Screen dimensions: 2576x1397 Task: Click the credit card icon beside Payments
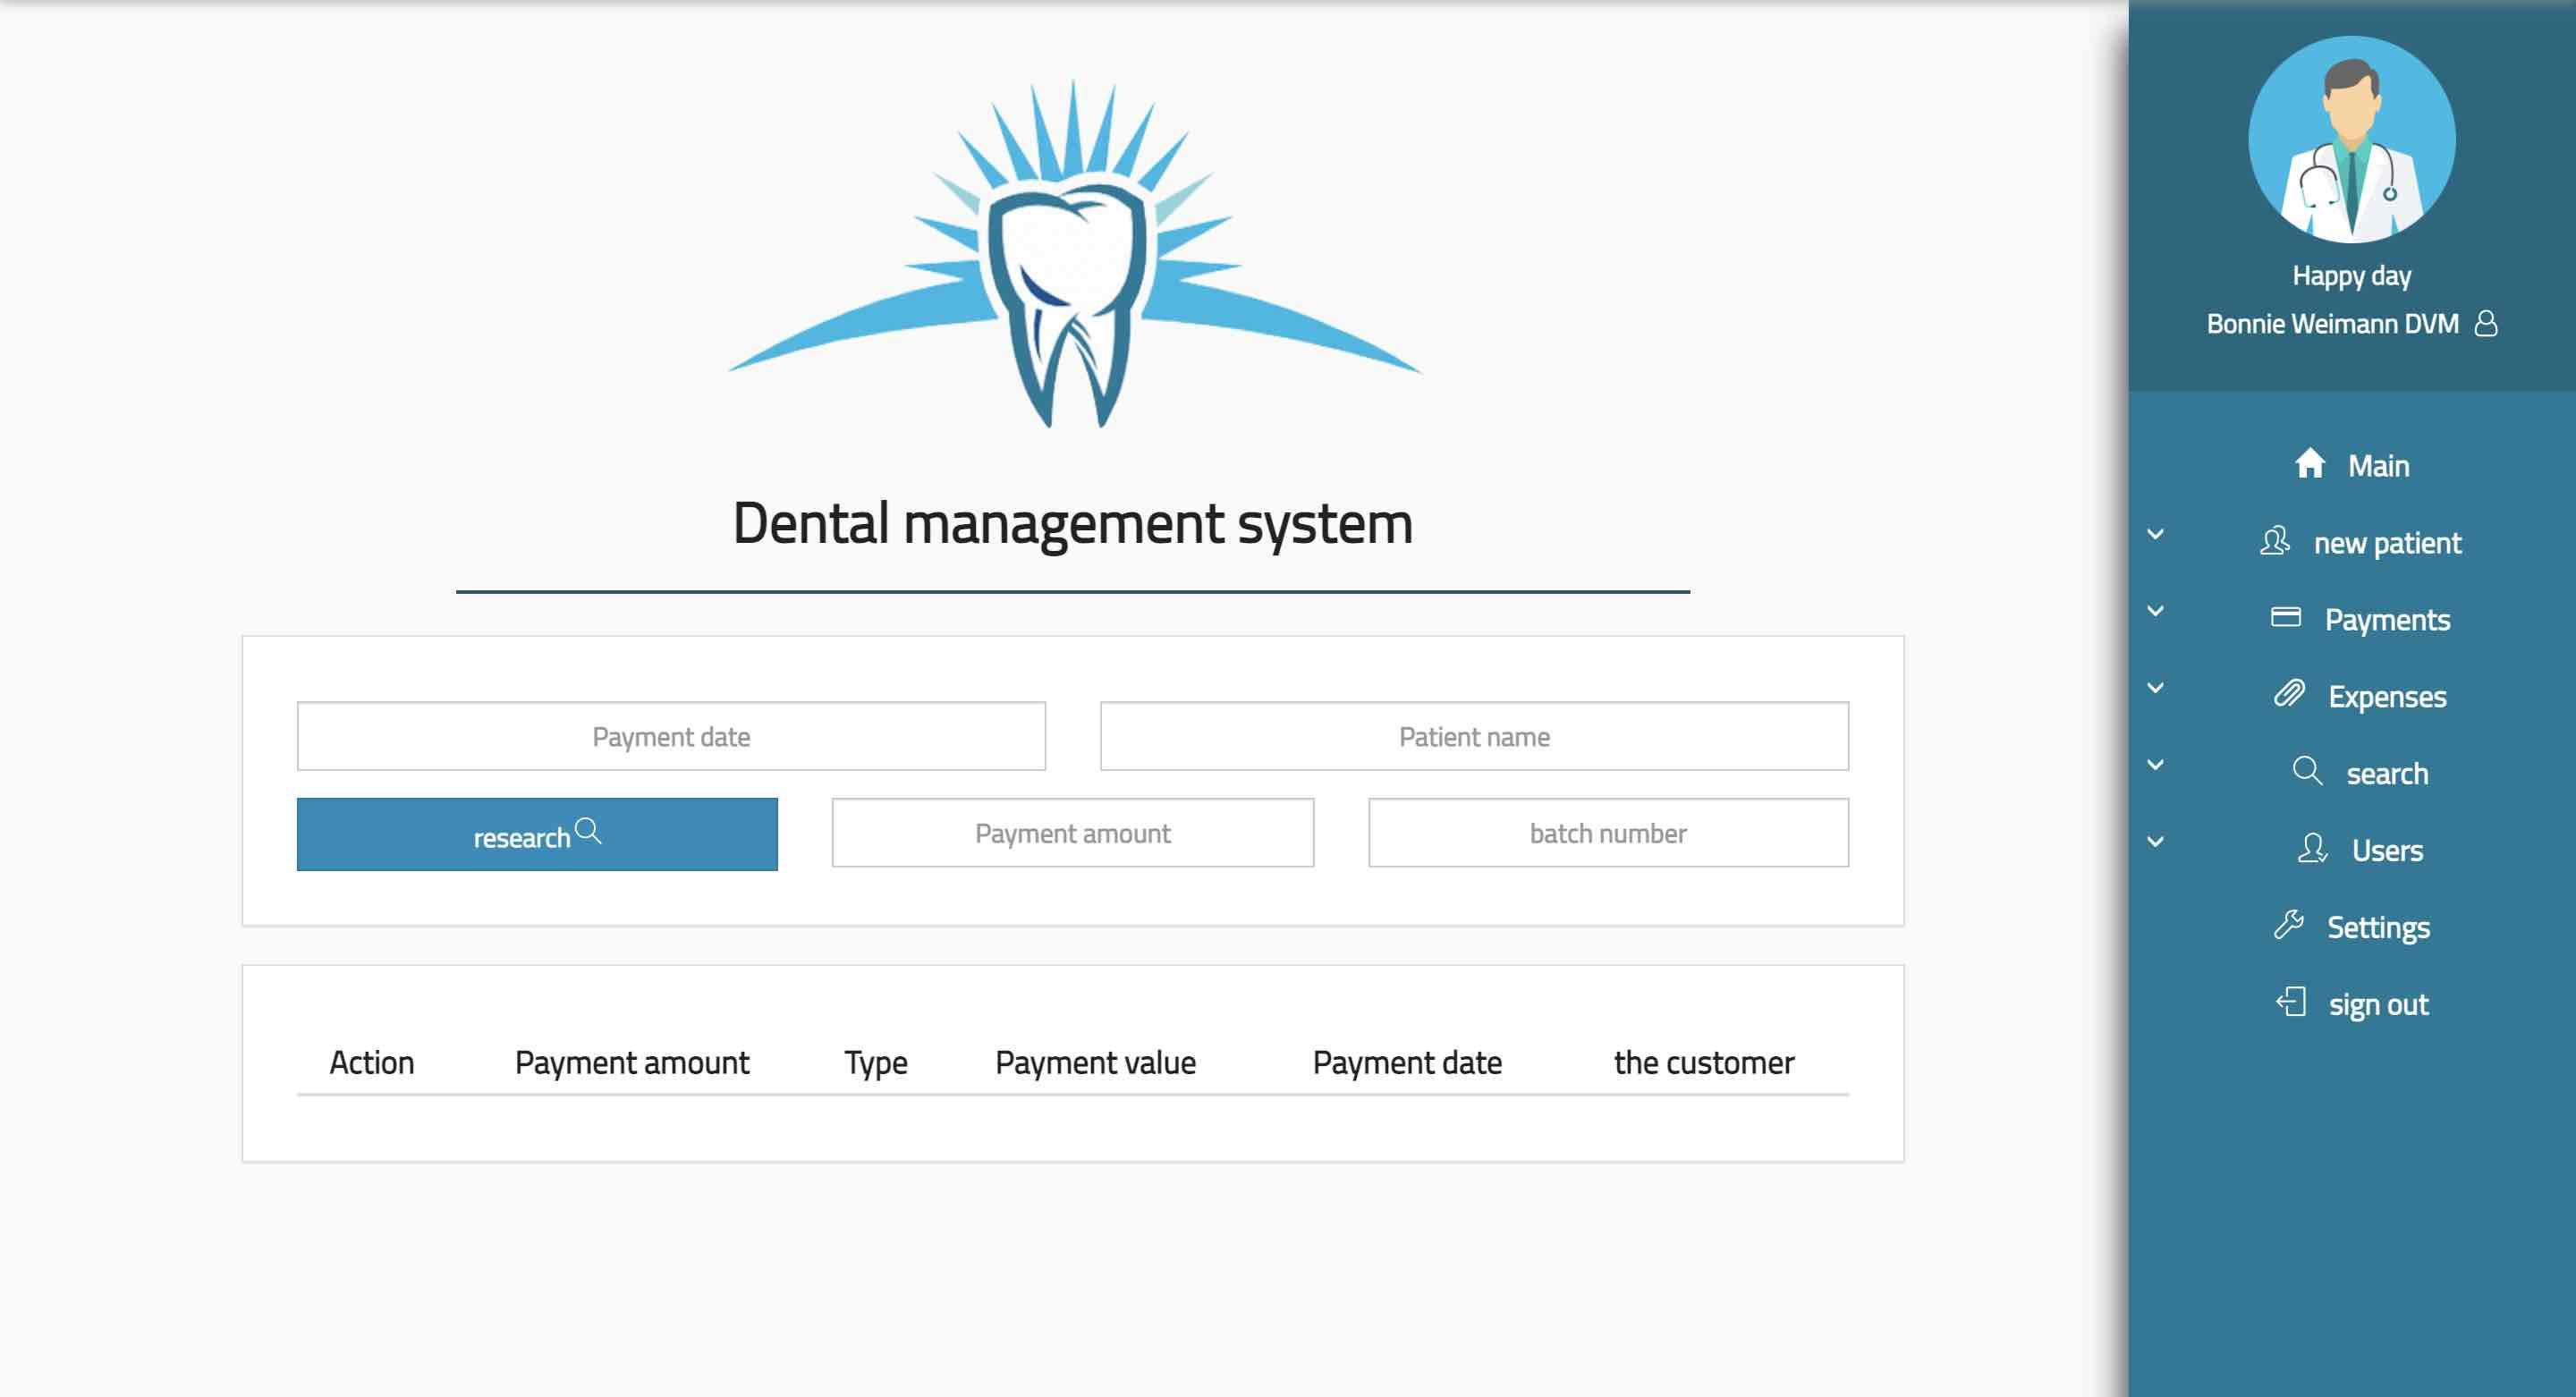[x=2286, y=617]
